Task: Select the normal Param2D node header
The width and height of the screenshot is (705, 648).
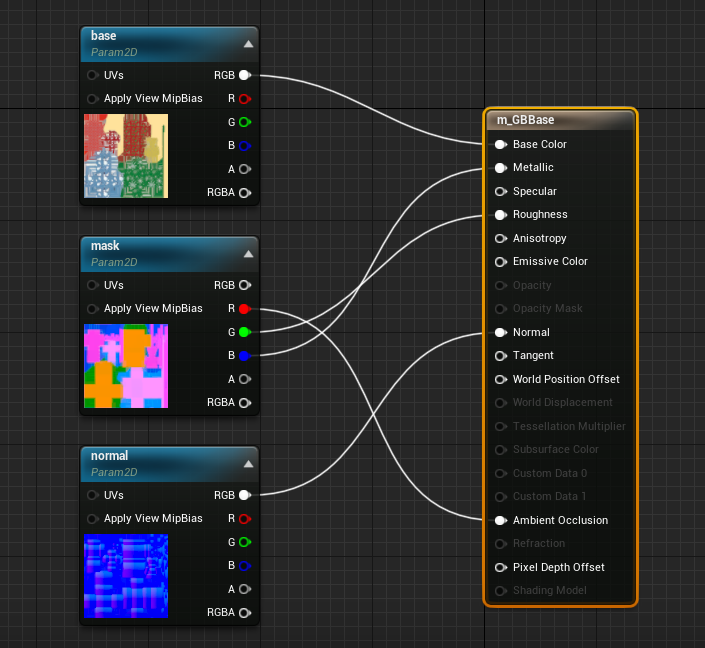Action: click(x=170, y=464)
